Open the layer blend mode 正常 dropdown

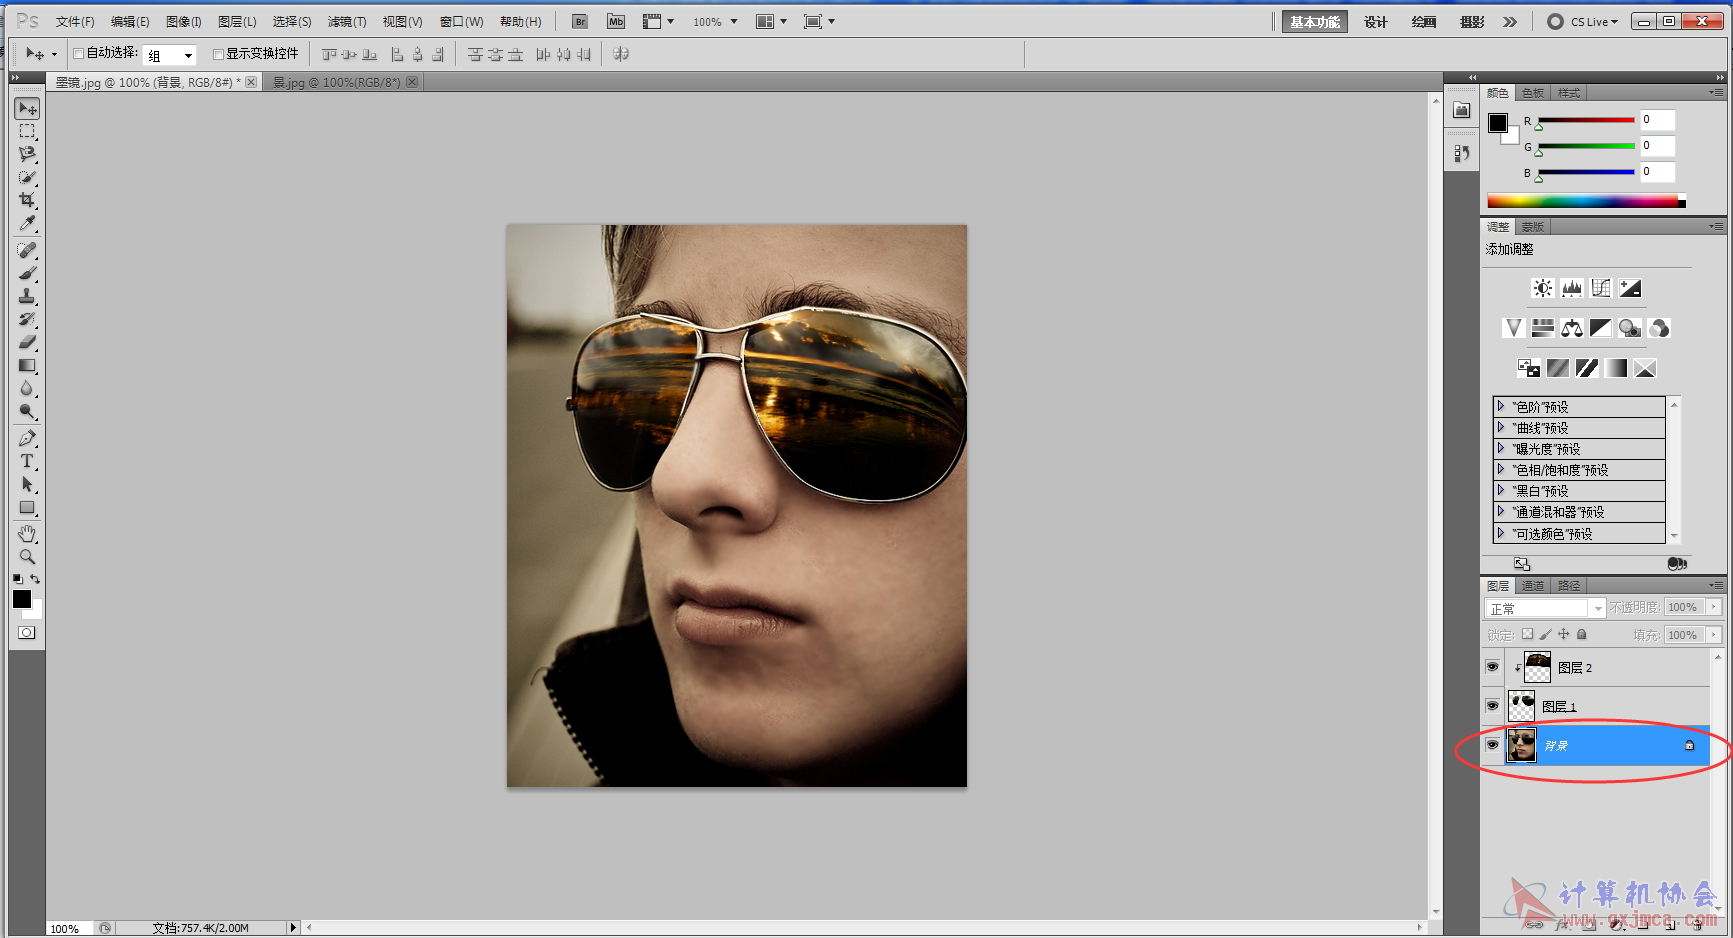(1545, 608)
